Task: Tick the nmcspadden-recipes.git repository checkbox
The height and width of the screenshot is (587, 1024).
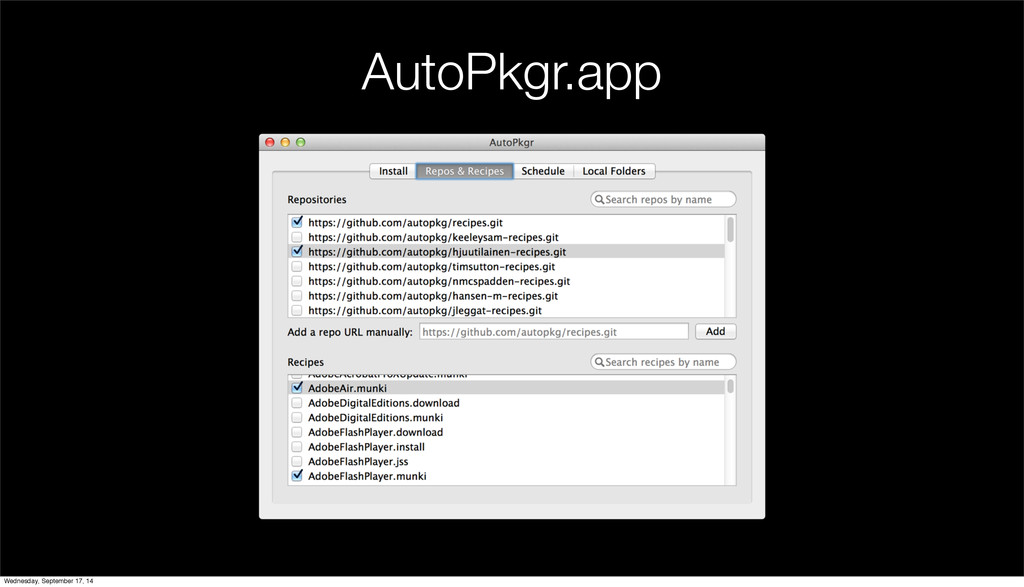Action: click(297, 281)
